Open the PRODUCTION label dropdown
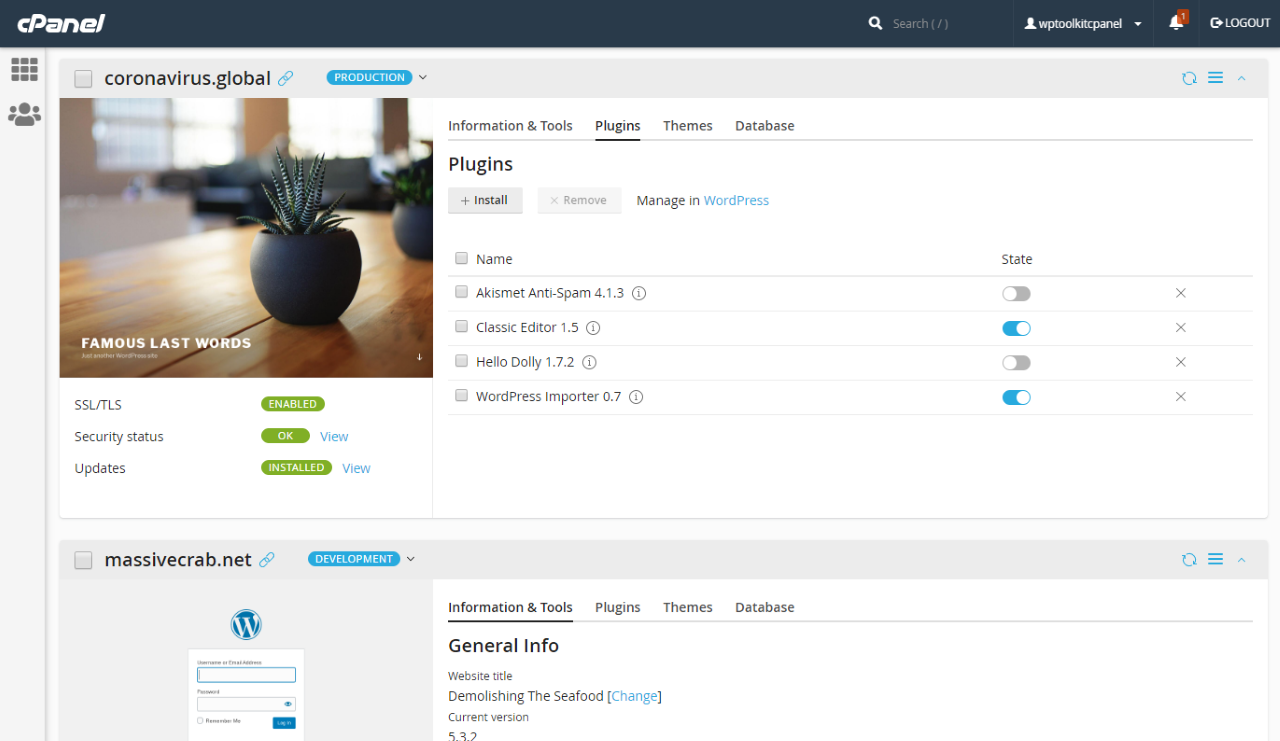The height and width of the screenshot is (741, 1280). pyautogui.click(x=422, y=78)
